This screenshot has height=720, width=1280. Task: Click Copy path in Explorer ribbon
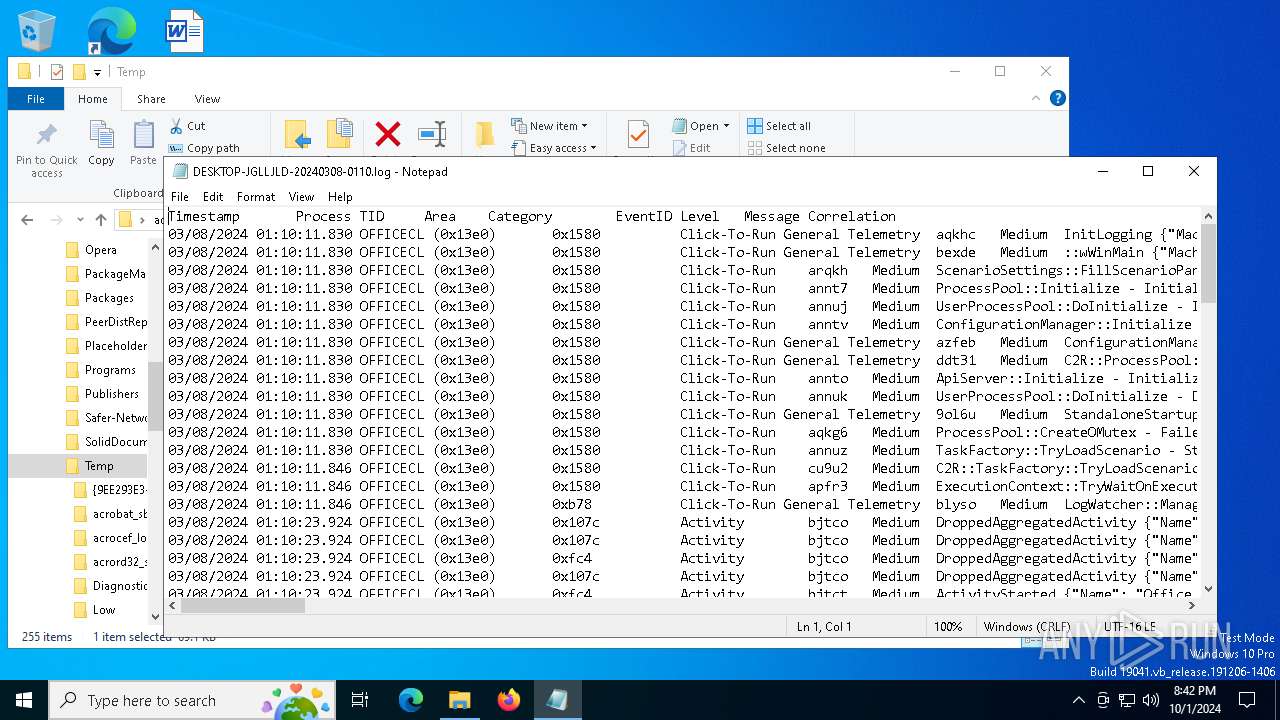click(204, 148)
